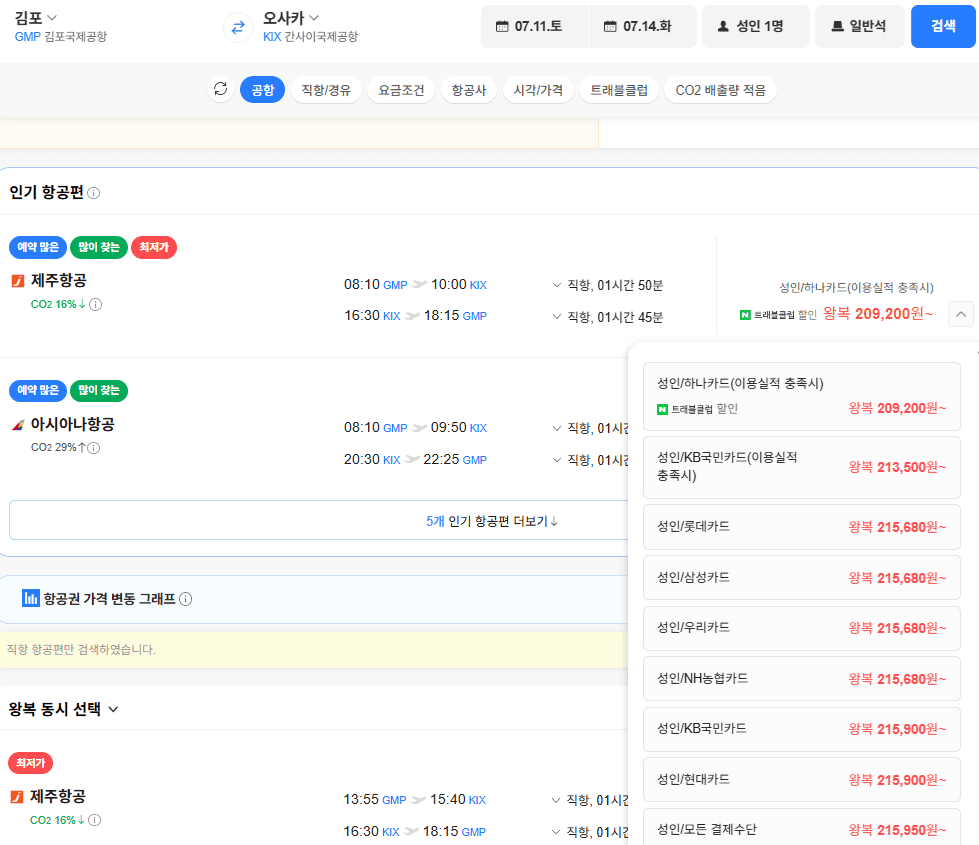This screenshot has width=979, height=845.
Task: Open info icon beside 항공권 가격 변동 그래프
Action: [x=185, y=599]
